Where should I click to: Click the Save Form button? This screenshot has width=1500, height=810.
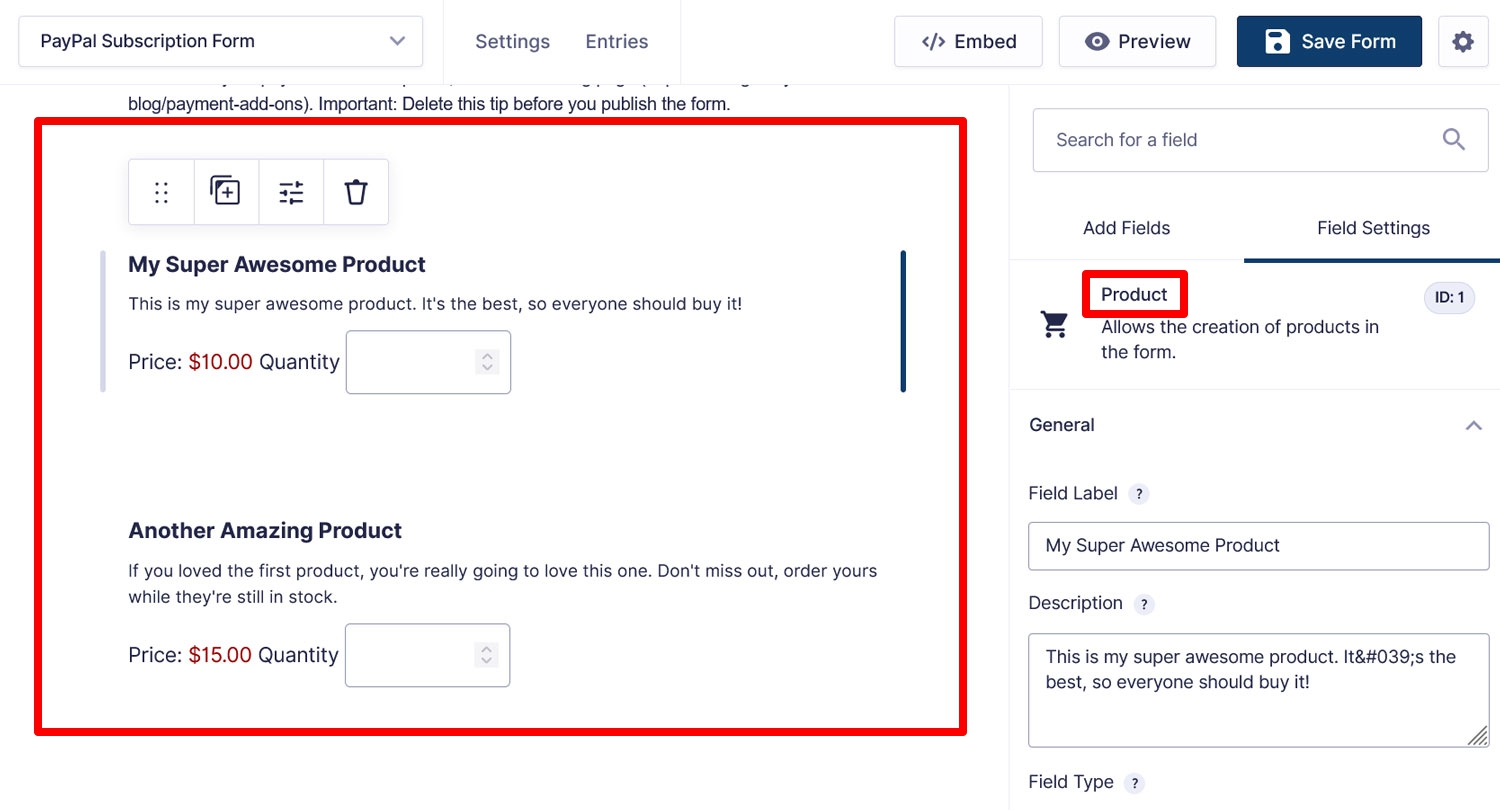click(1329, 42)
